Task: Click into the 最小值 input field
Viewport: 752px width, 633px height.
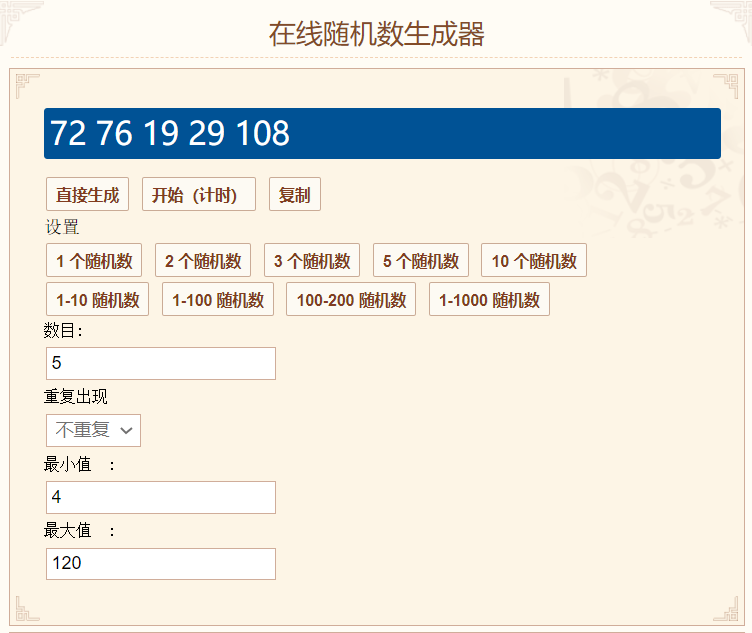Action: 161,497
